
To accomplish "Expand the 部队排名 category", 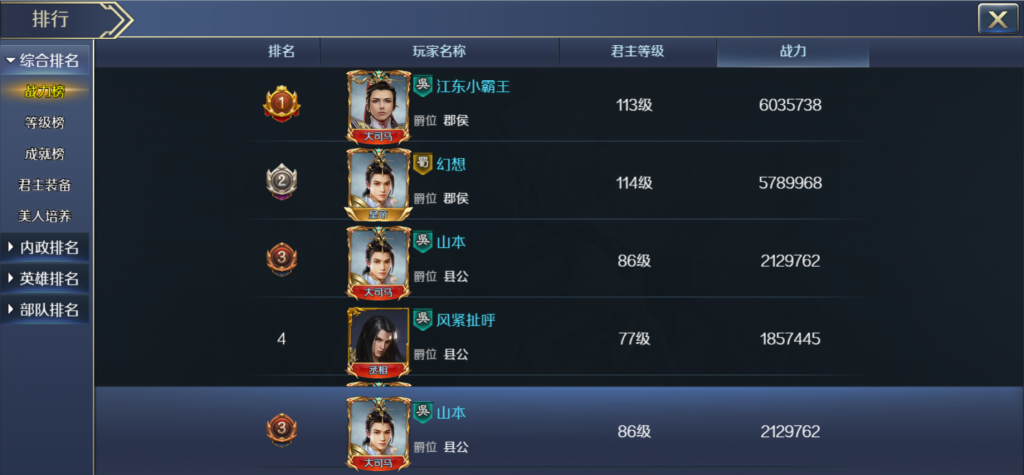I will coord(45,309).
